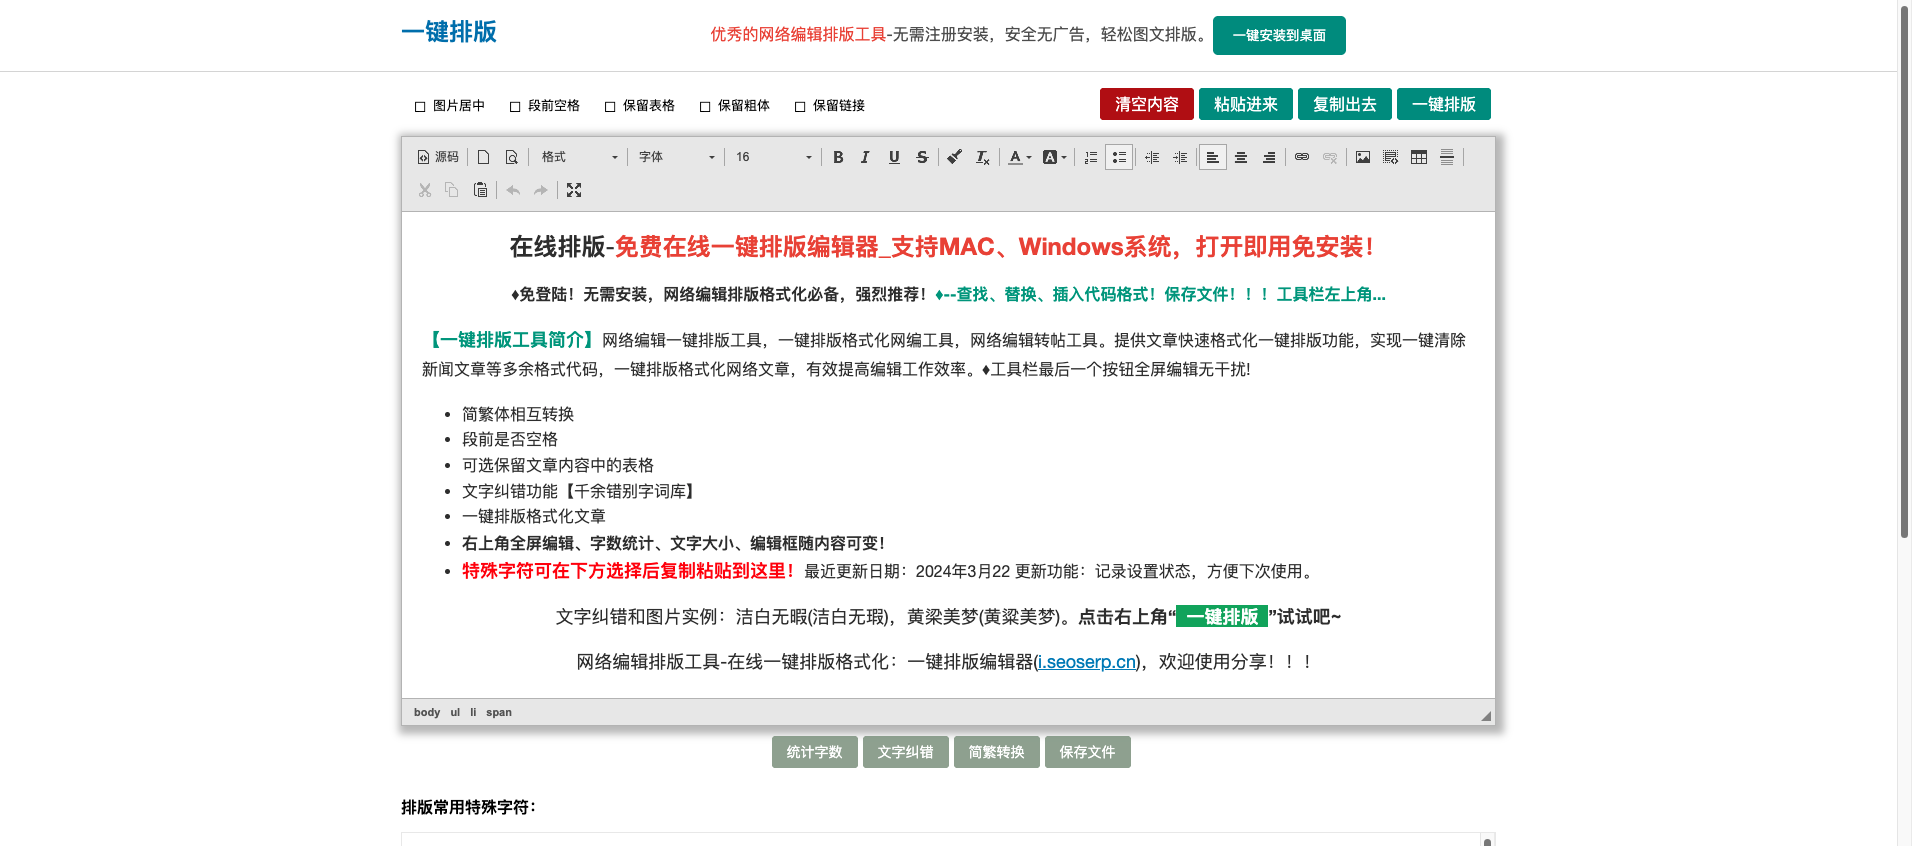
Task: Click the 一键排版 site logo
Action: point(449,32)
